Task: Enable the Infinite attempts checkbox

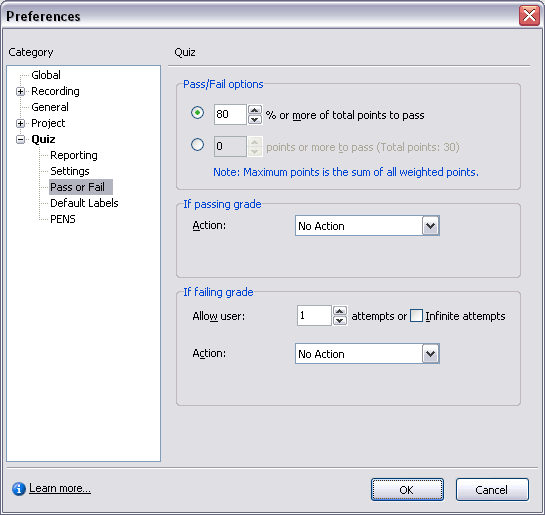Action: 416,316
